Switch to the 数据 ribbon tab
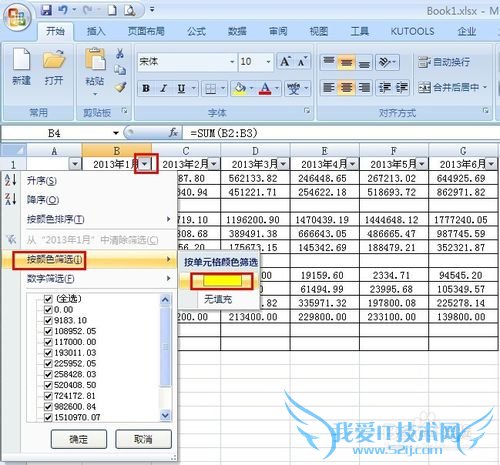Image resolution: width=500 pixels, height=465 pixels. (x=237, y=31)
